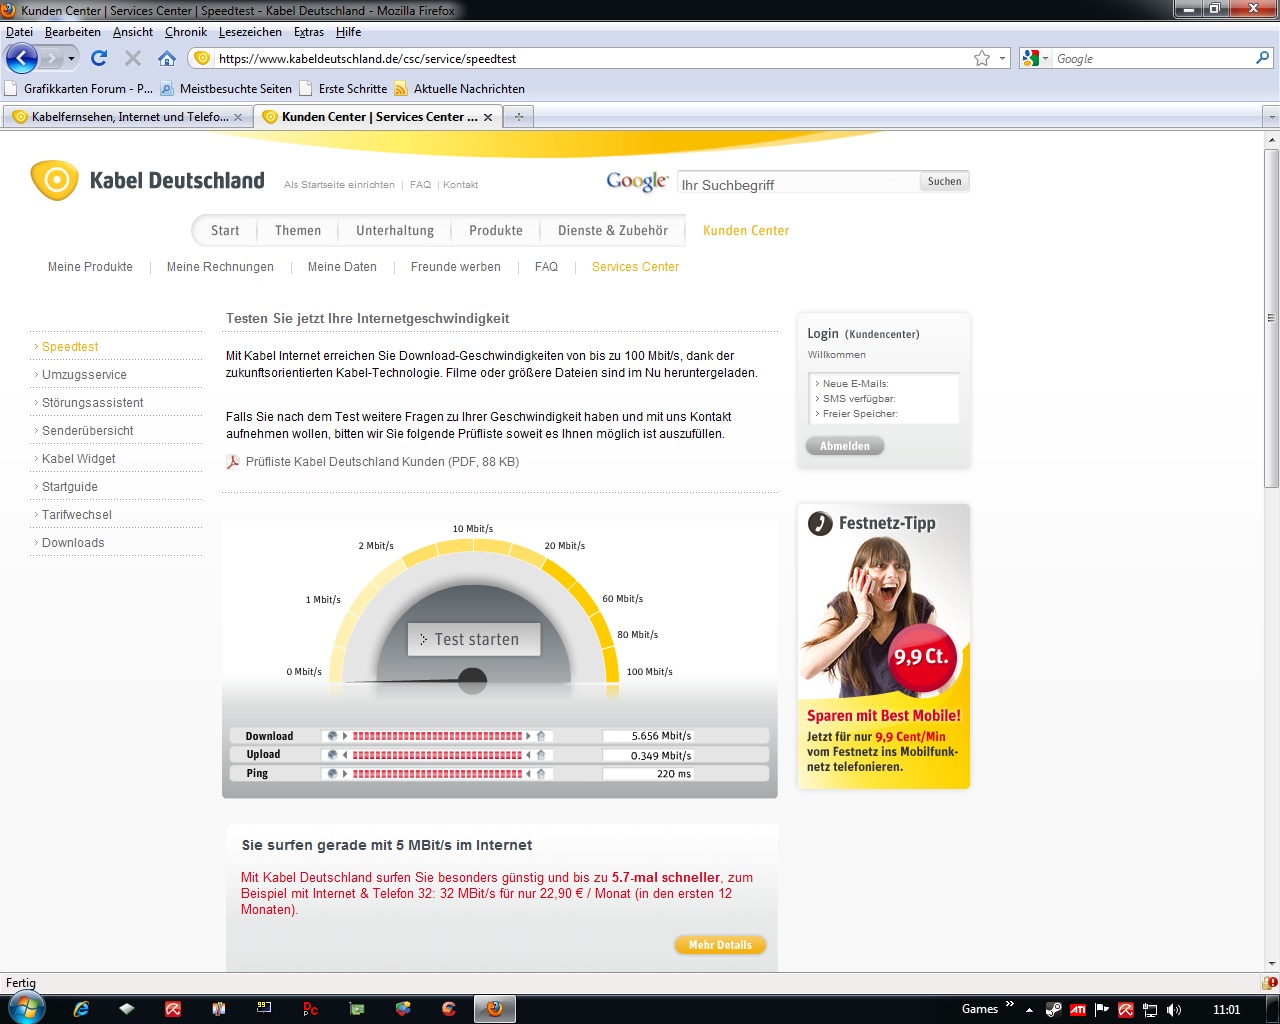The height and width of the screenshot is (1024, 1280).
Task: Open the back/forward history dropdown arrow
Action: [71, 59]
